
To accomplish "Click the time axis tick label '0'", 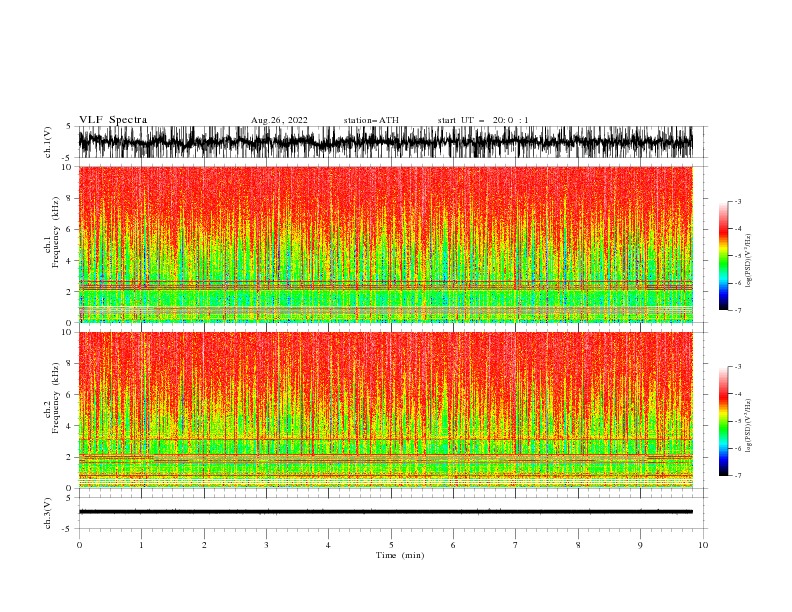I will [79, 545].
